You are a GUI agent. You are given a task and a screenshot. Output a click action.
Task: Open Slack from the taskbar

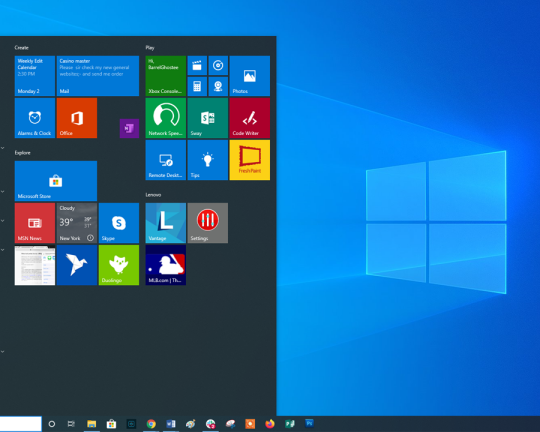coord(210,424)
